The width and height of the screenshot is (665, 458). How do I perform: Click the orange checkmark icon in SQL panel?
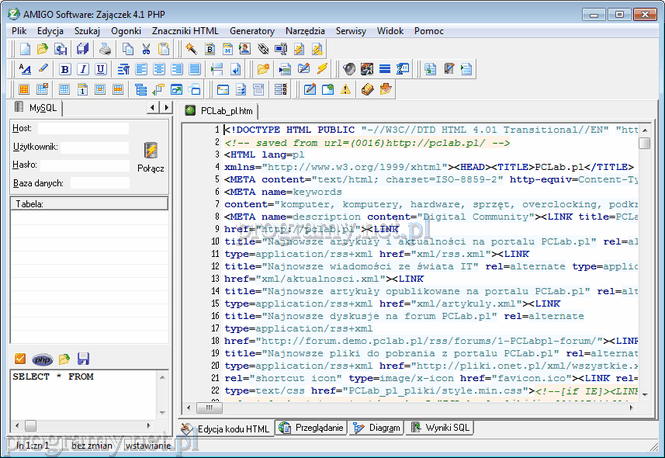tap(21, 359)
